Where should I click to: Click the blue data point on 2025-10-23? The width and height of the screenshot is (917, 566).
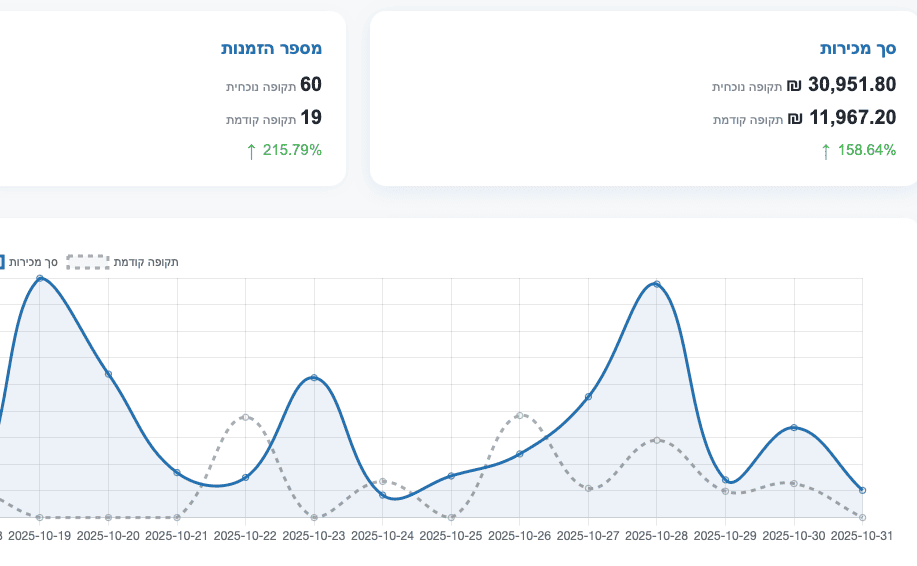pos(314,378)
